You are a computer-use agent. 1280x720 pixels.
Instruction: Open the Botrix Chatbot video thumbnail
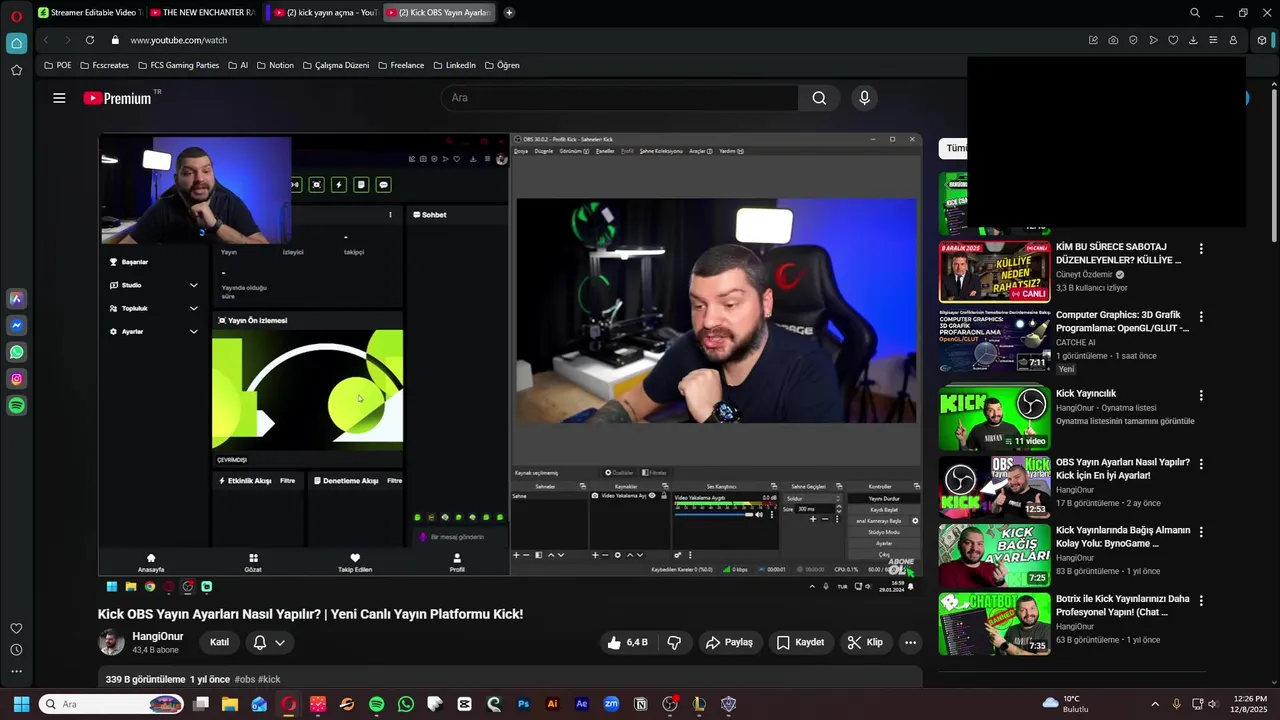(x=994, y=623)
